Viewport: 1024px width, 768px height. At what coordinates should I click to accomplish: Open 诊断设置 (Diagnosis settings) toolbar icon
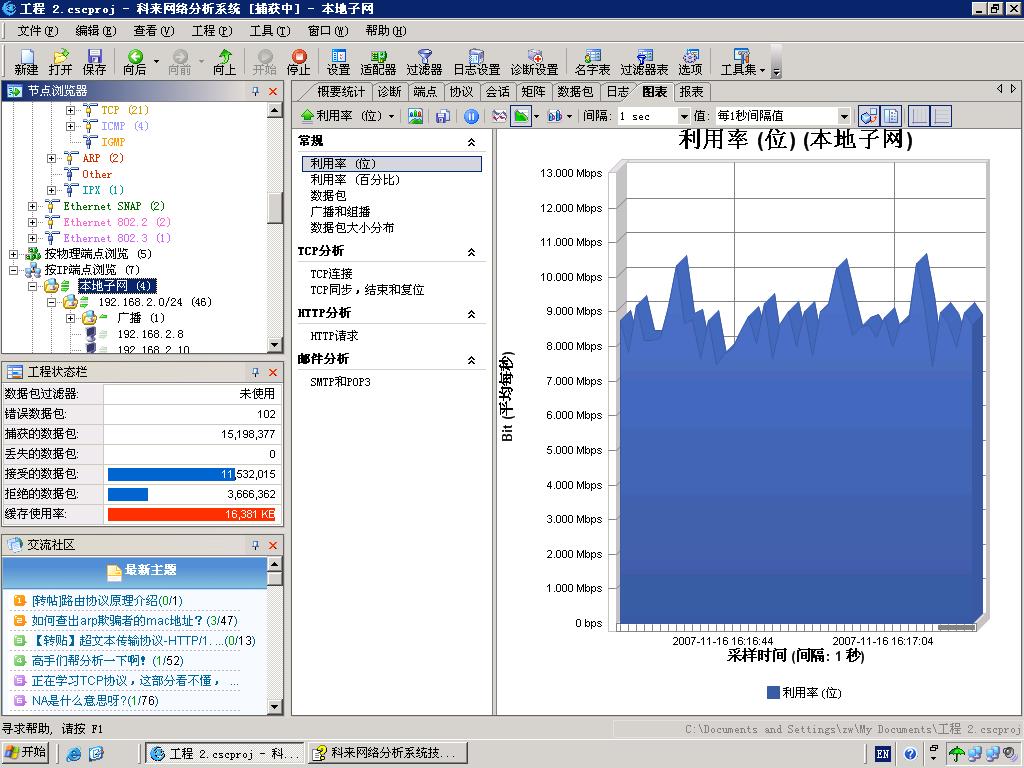pyautogui.click(x=534, y=58)
